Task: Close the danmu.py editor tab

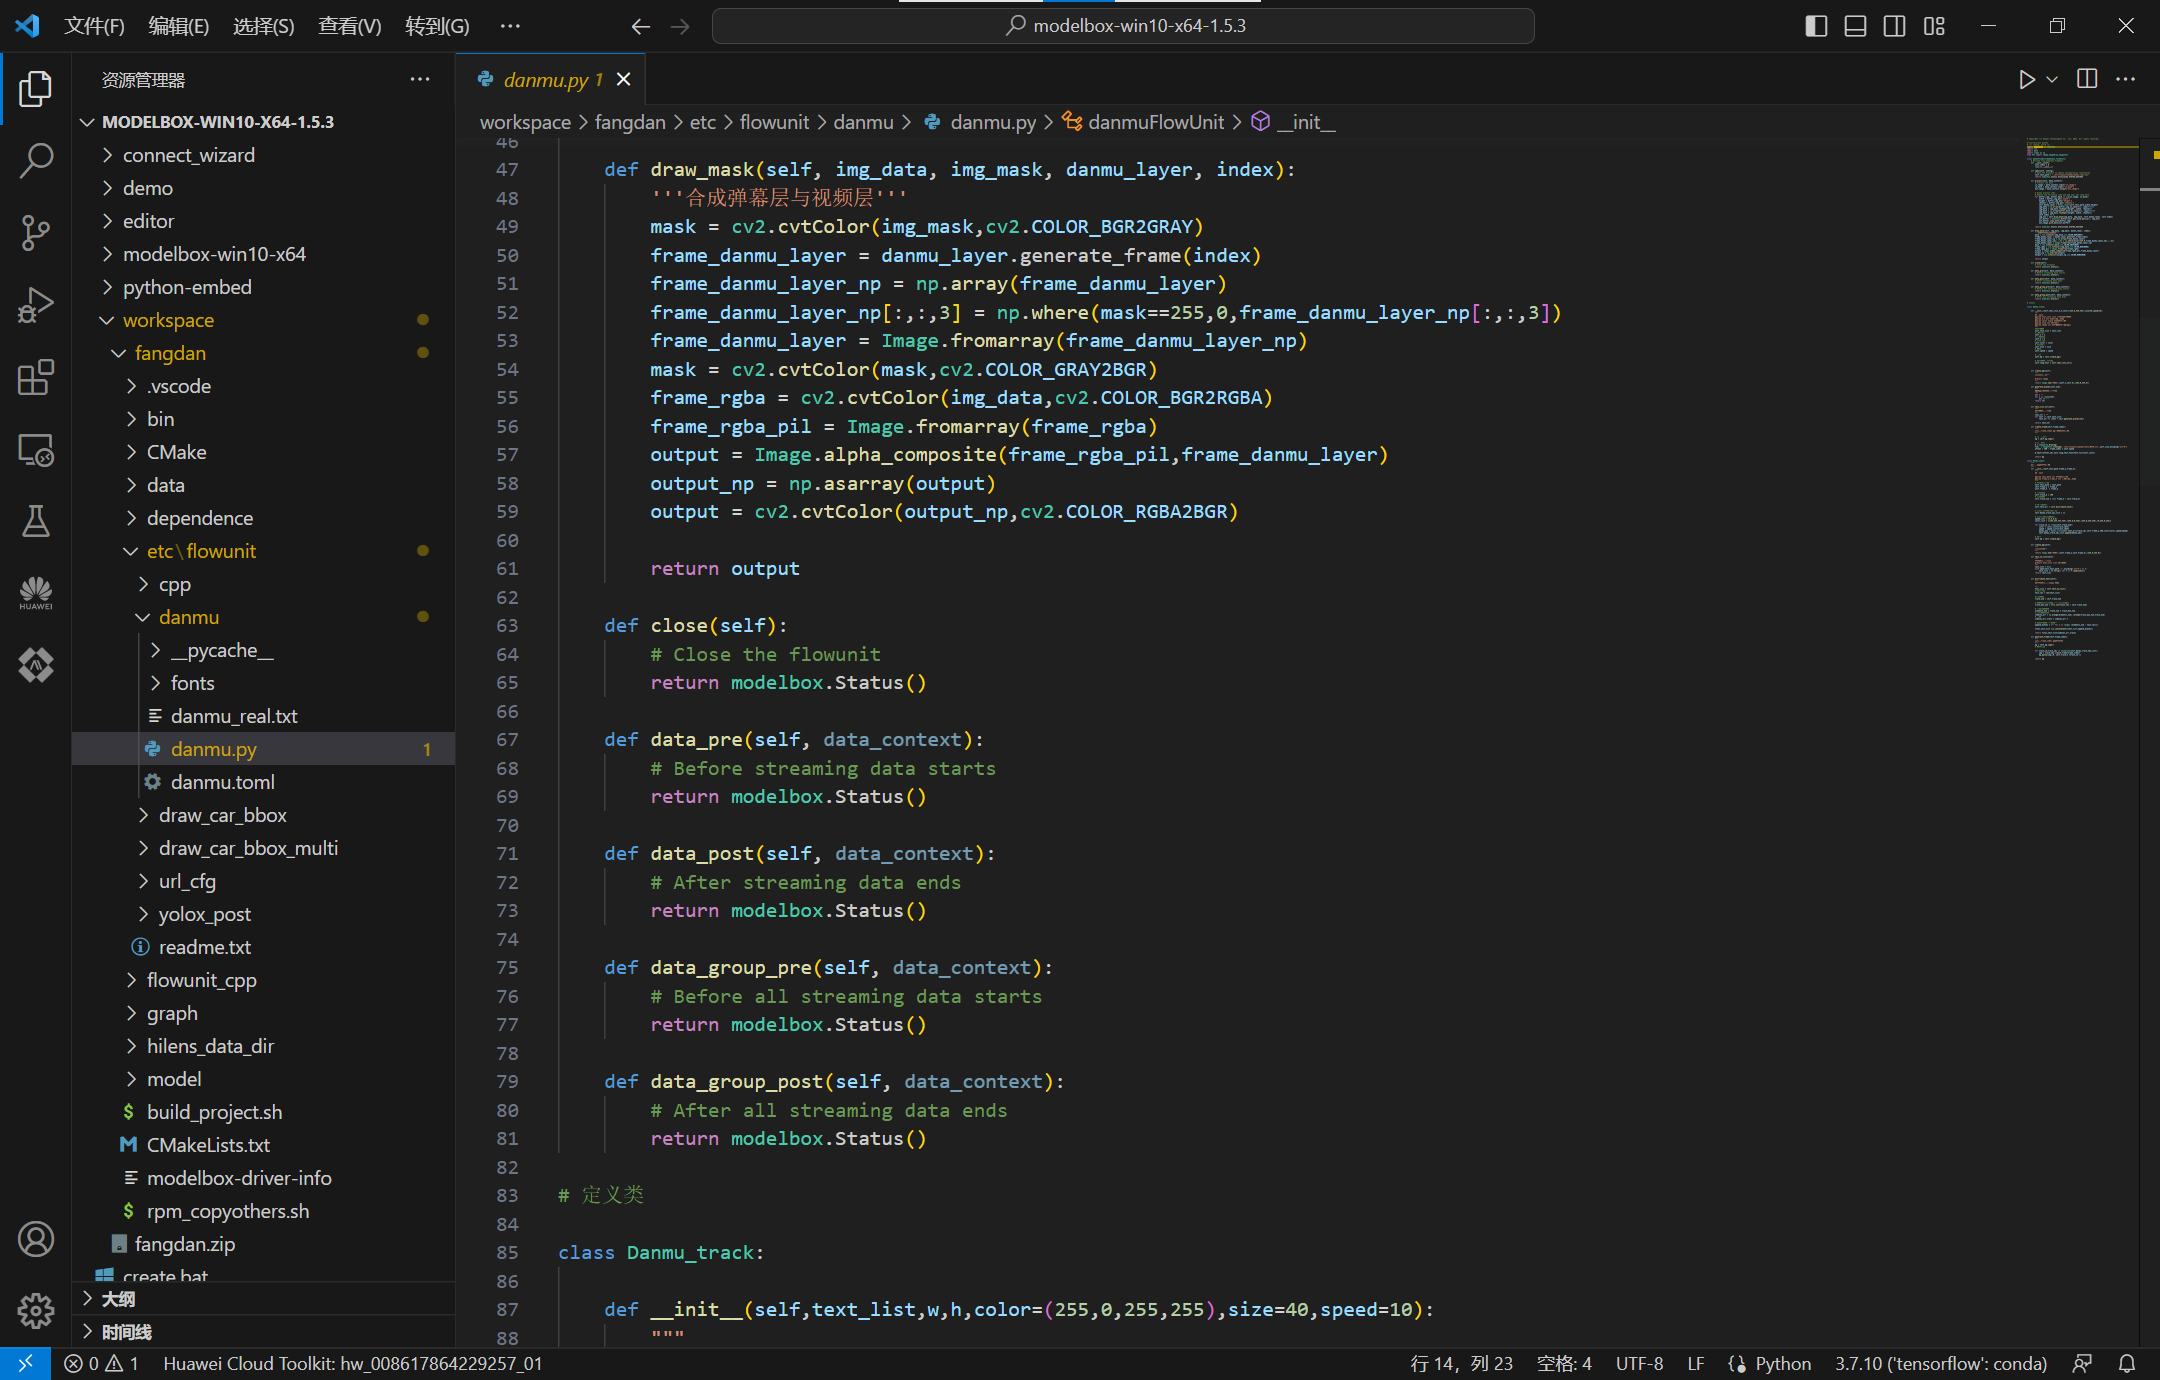Action: point(624,79)
